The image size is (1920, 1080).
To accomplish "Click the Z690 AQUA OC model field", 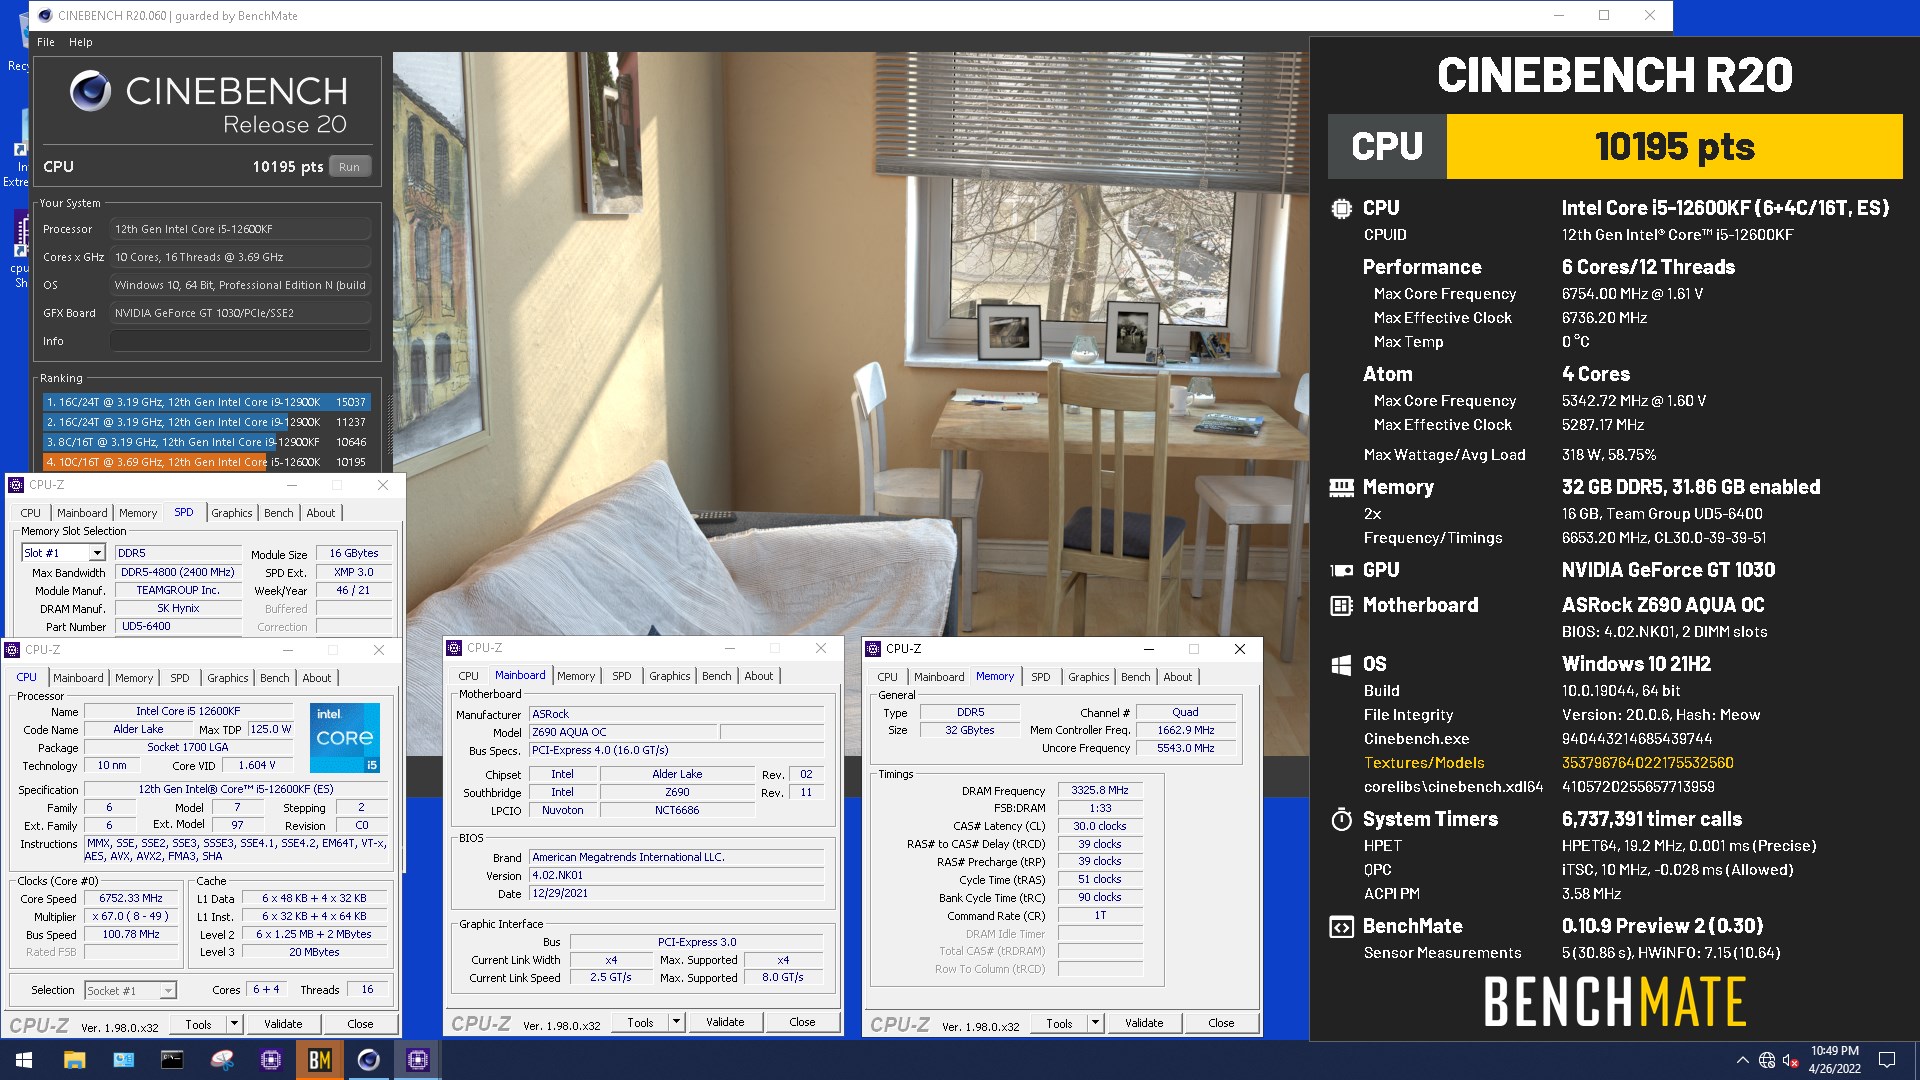I will 623,732.
